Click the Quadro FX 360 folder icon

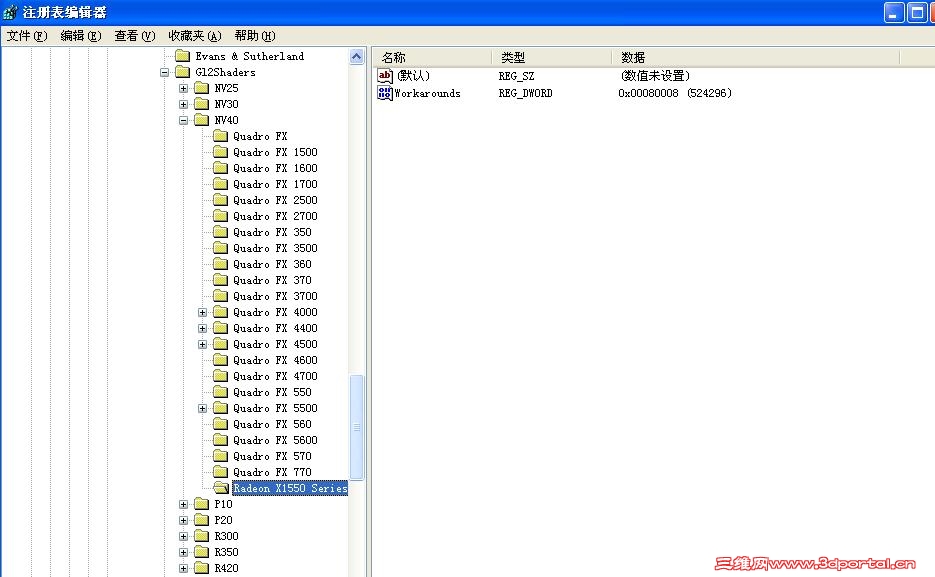pos(221,264)
